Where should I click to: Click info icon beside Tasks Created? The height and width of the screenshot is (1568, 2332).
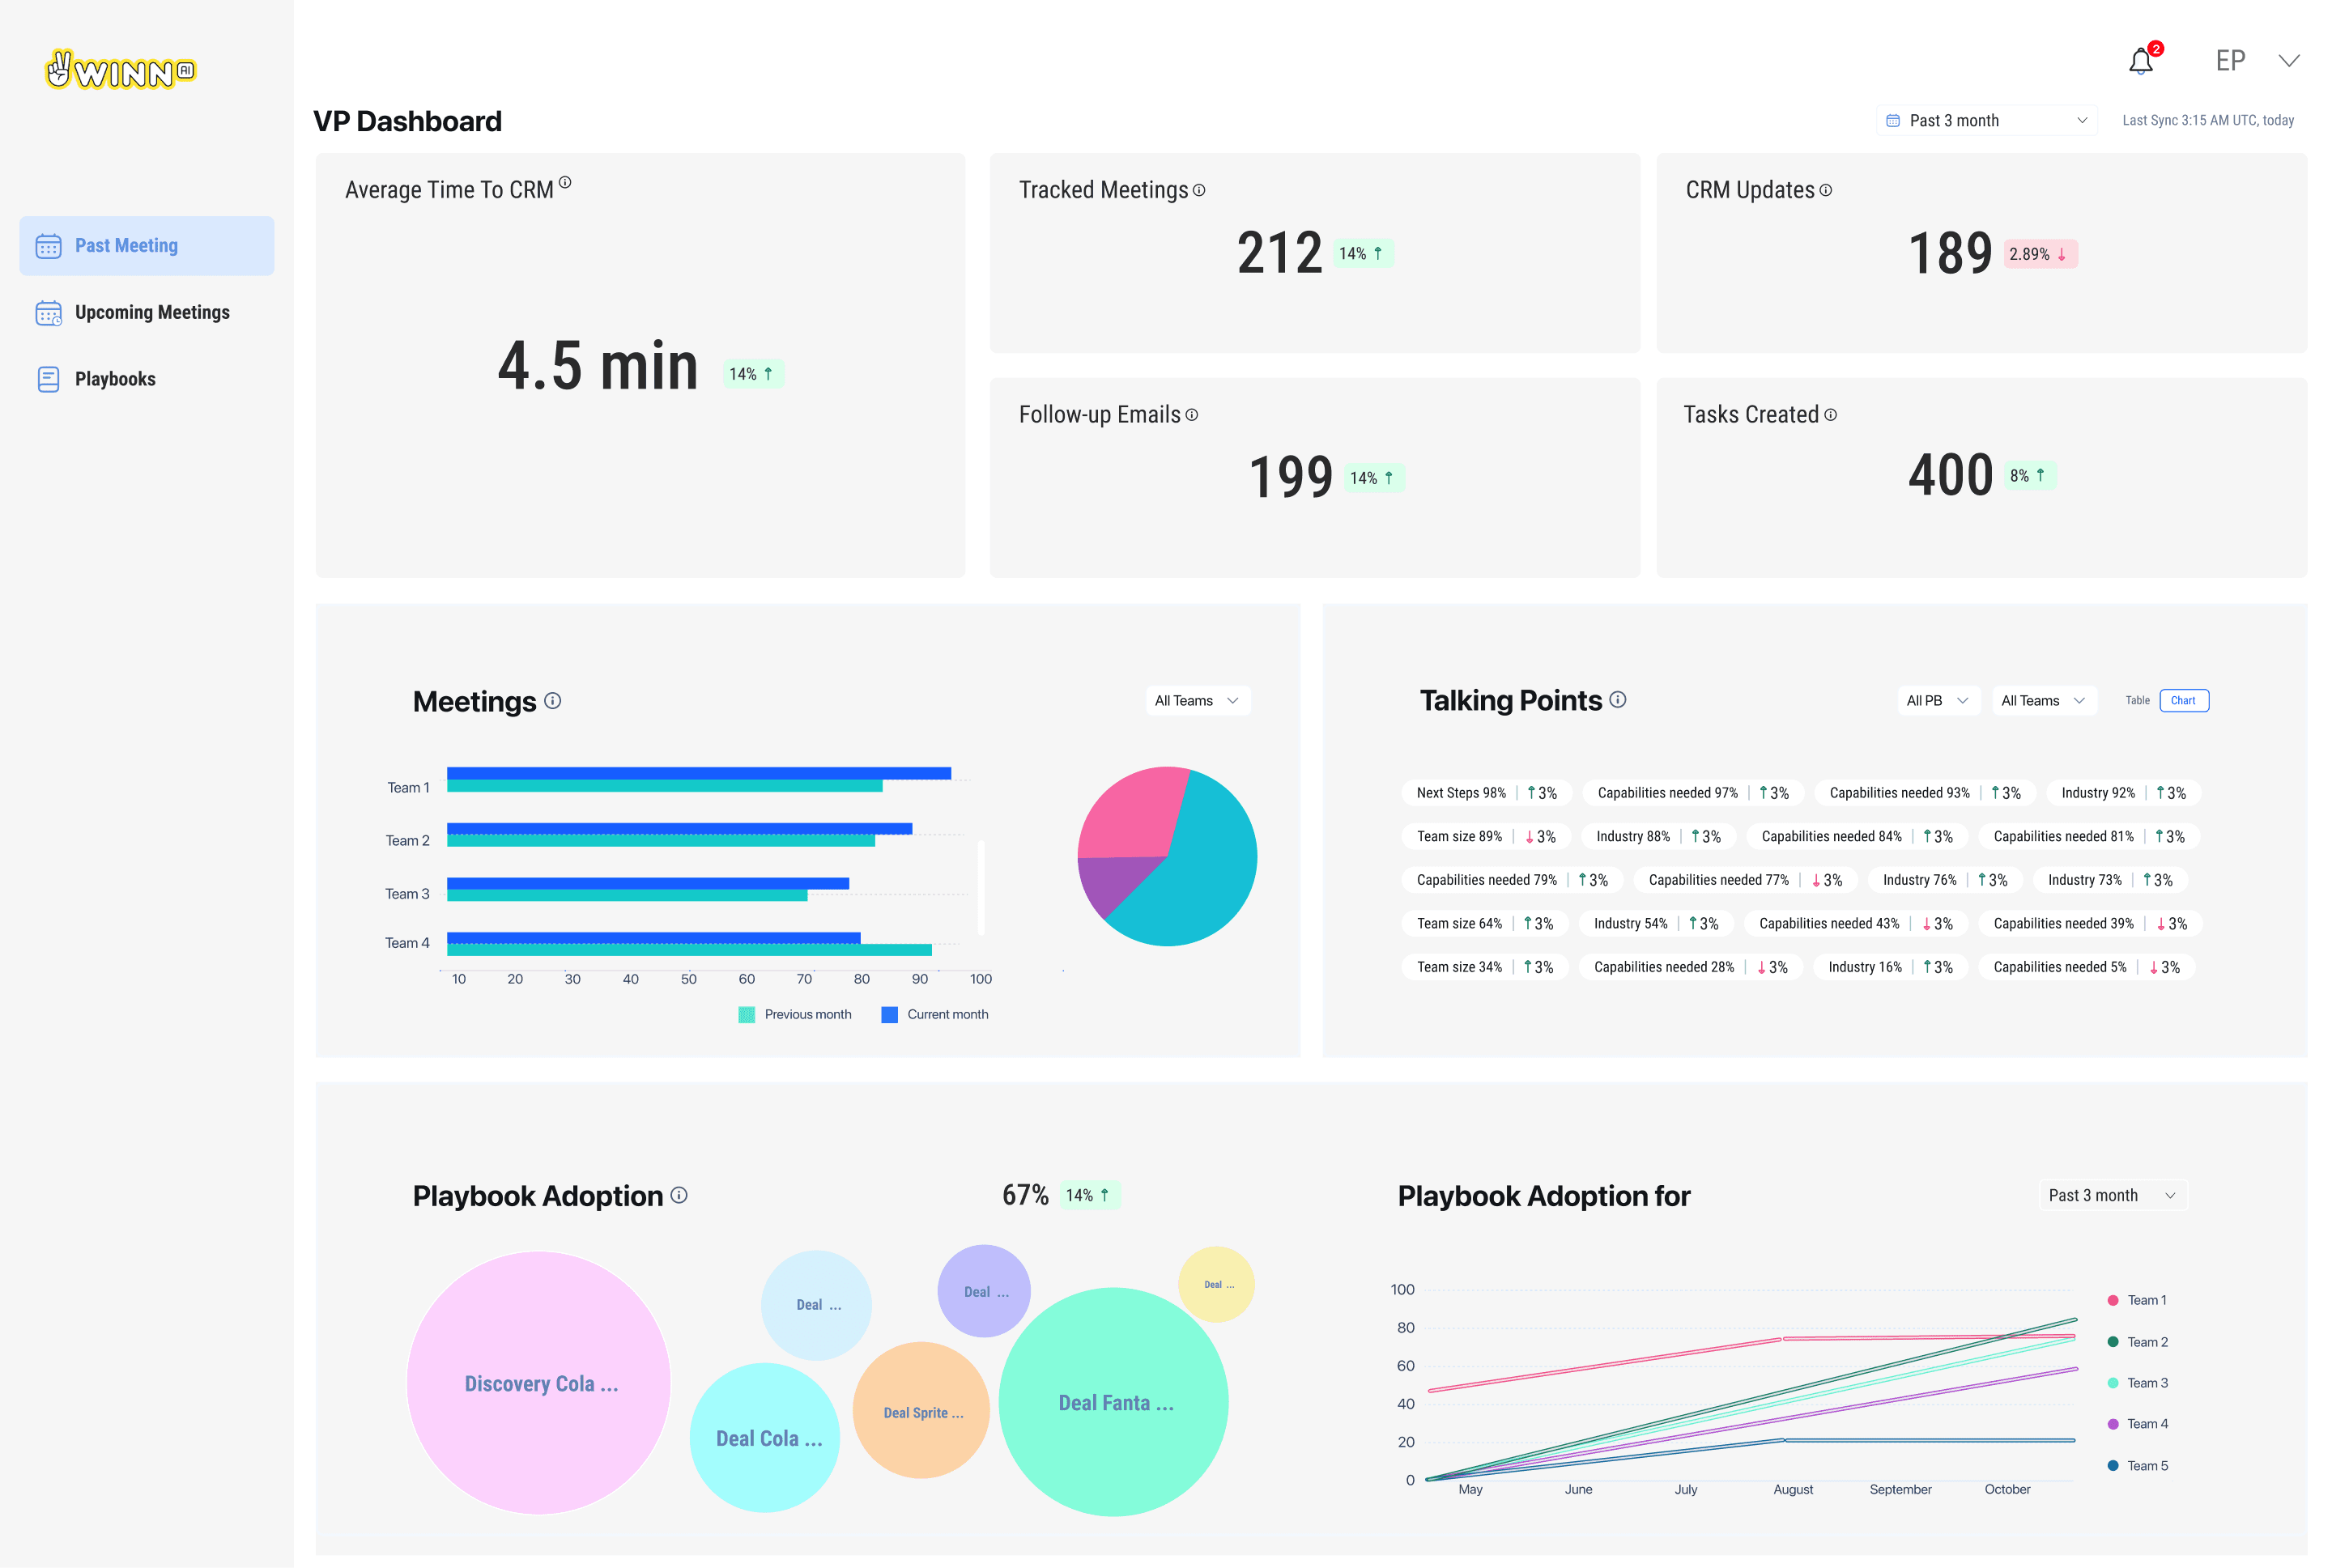[1830, 415]
